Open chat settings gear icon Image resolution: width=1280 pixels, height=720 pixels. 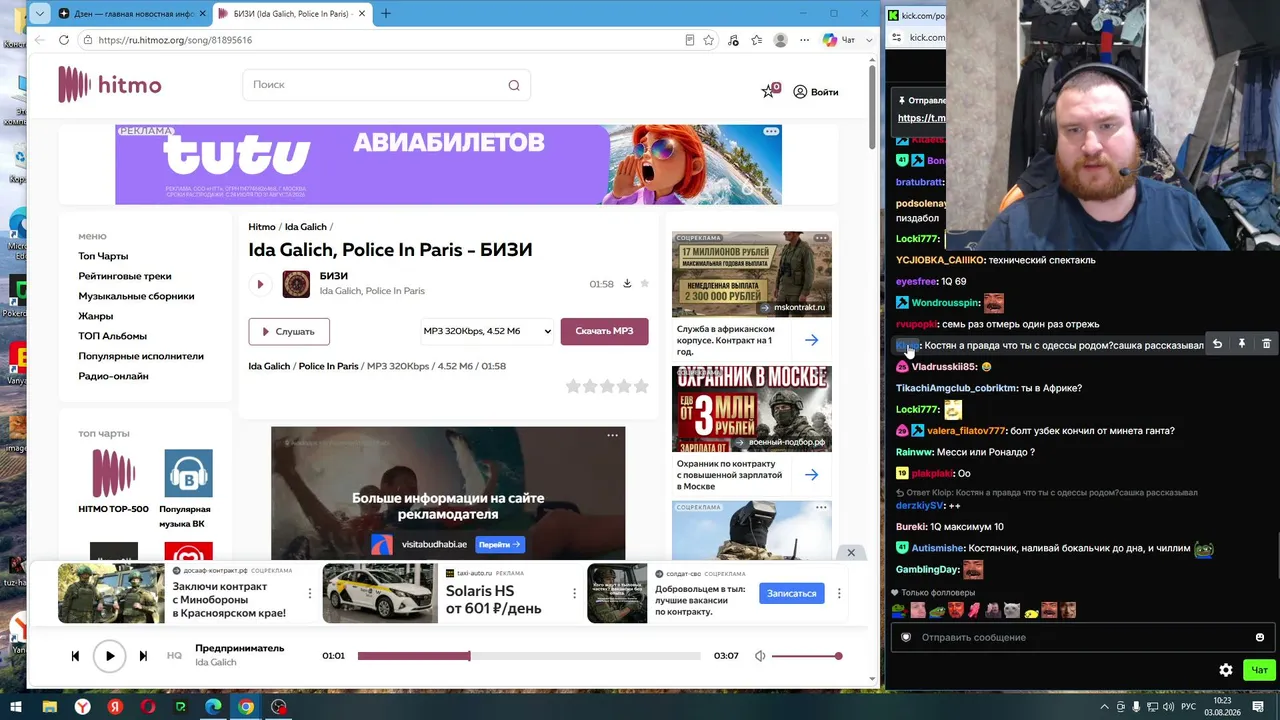tap(1226, 670)
